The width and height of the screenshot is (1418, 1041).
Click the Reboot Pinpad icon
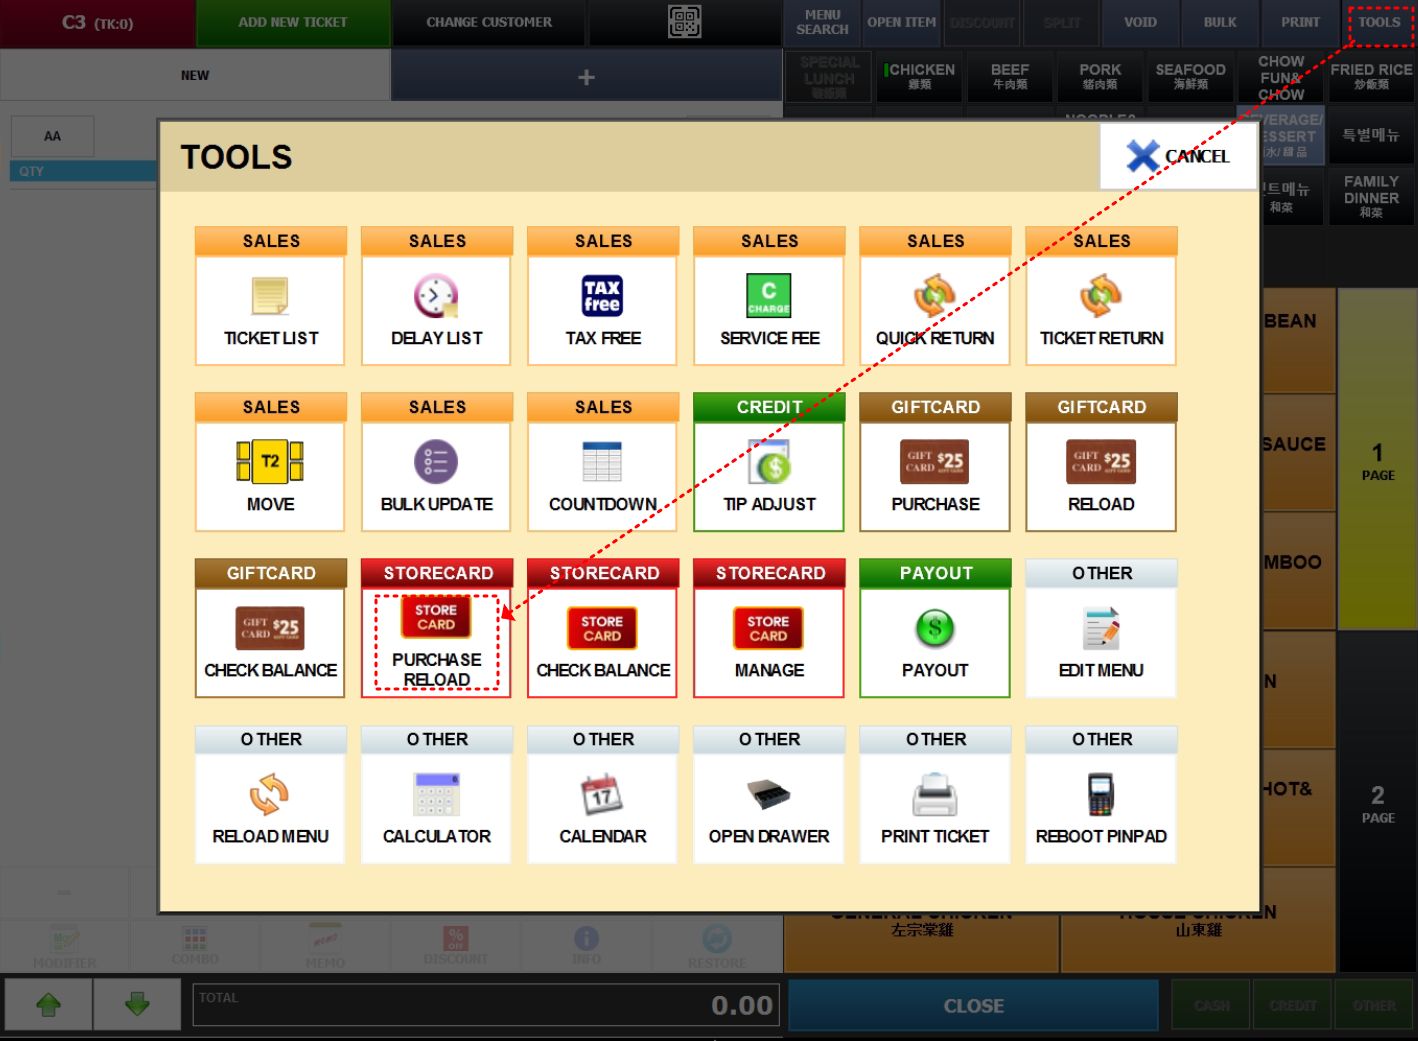pyautogui.click(x=1100, y=797)
